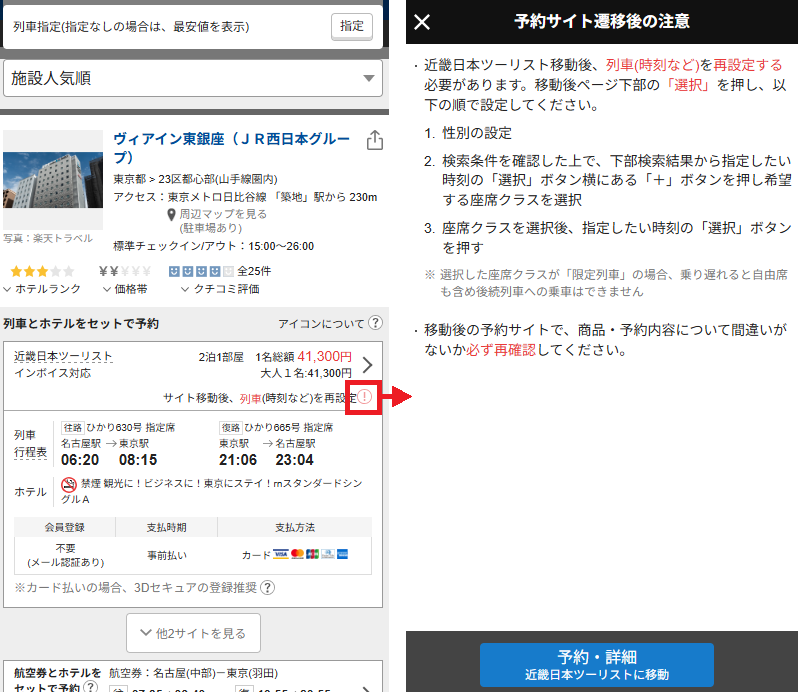Open the 施設人気順 sort dropdown

point(192,77)
